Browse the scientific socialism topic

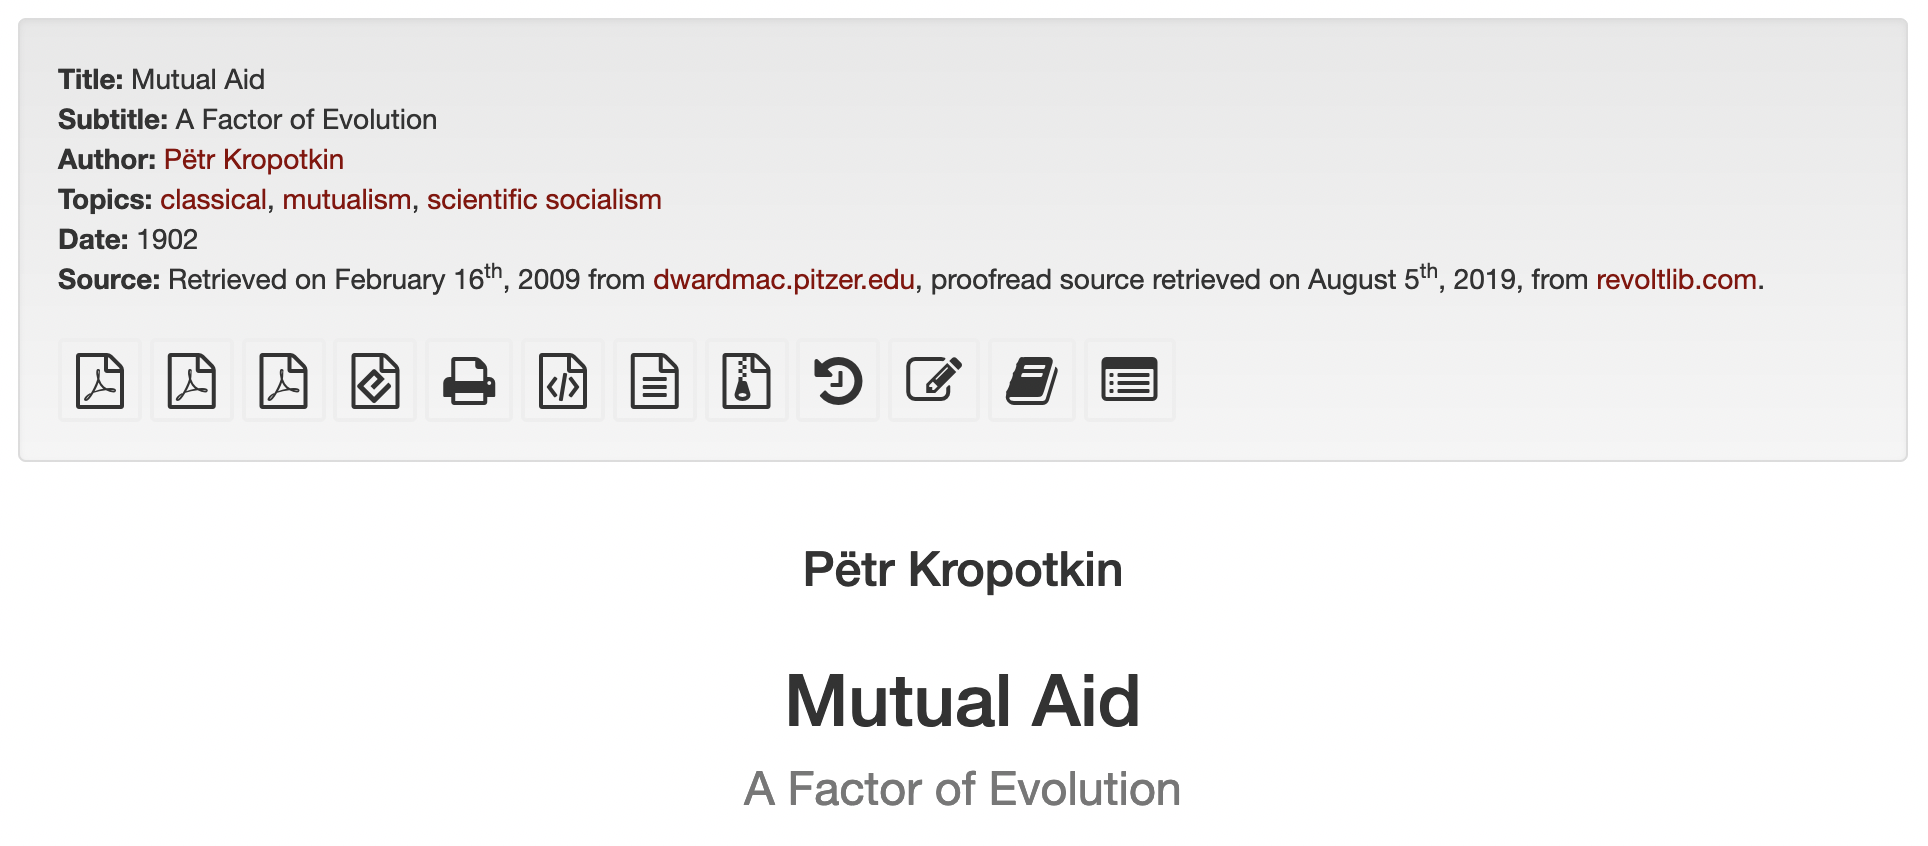544,200
